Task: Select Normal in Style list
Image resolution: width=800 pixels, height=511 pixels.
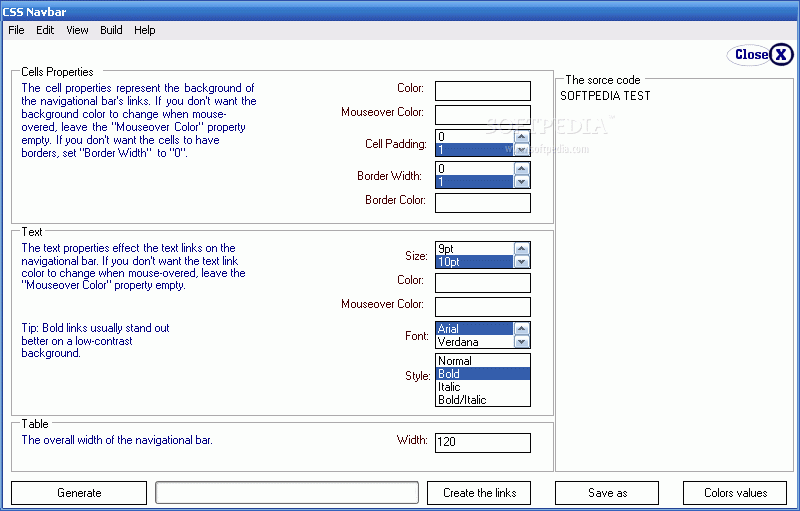Action: click(483, 361)
